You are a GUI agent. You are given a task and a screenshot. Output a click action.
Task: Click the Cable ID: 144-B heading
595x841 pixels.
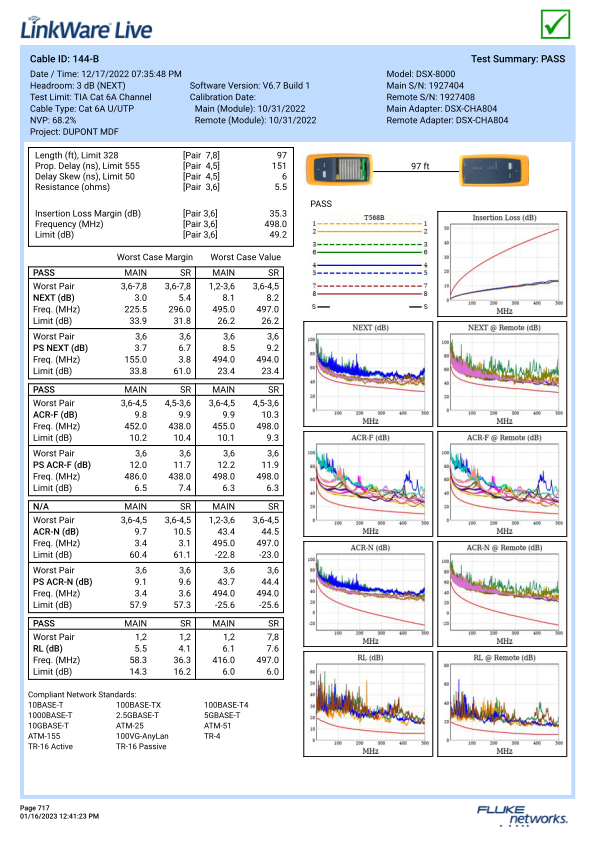click(64, 59)
